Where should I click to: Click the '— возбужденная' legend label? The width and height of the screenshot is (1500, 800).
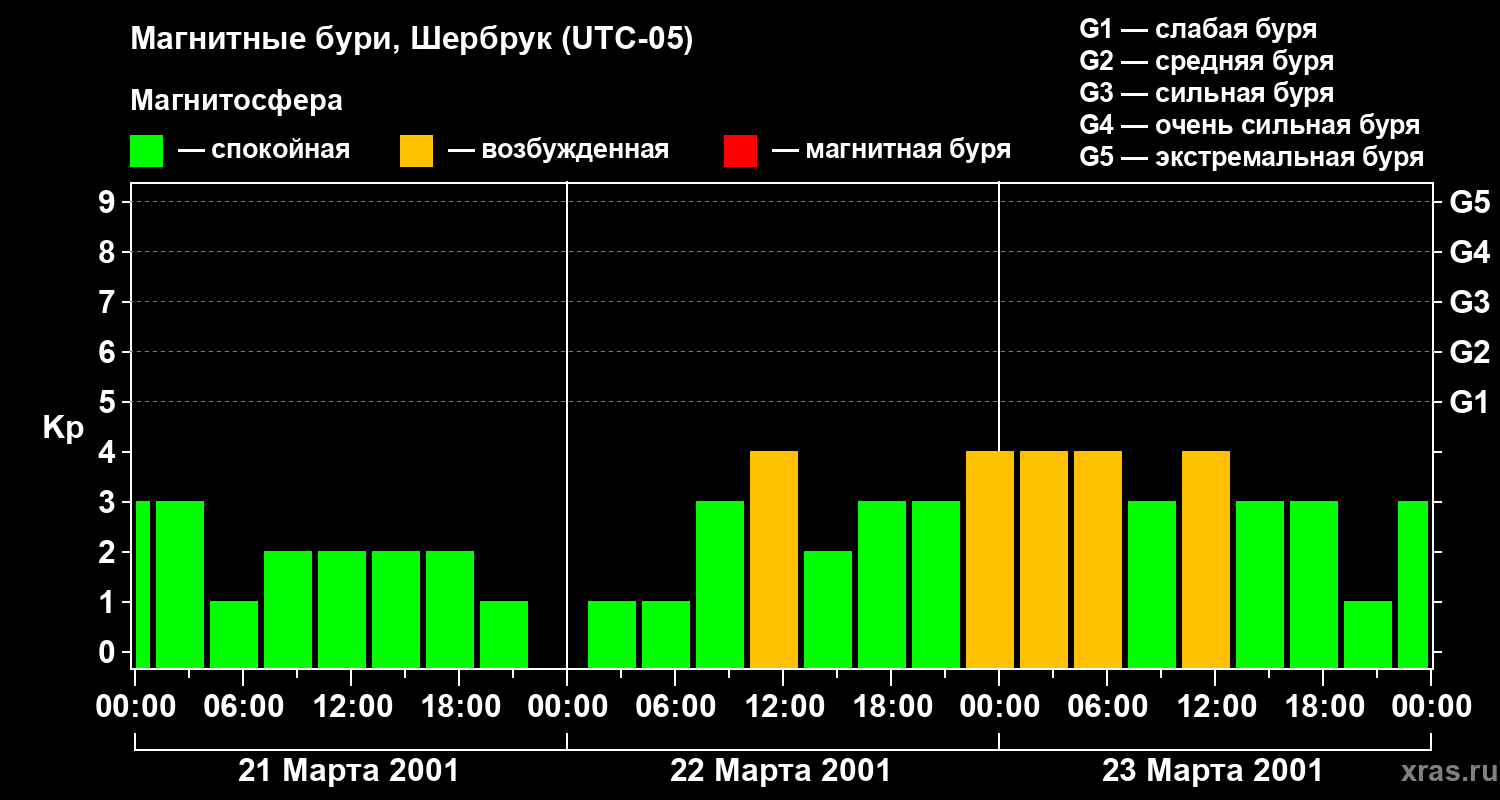[558, 150]
